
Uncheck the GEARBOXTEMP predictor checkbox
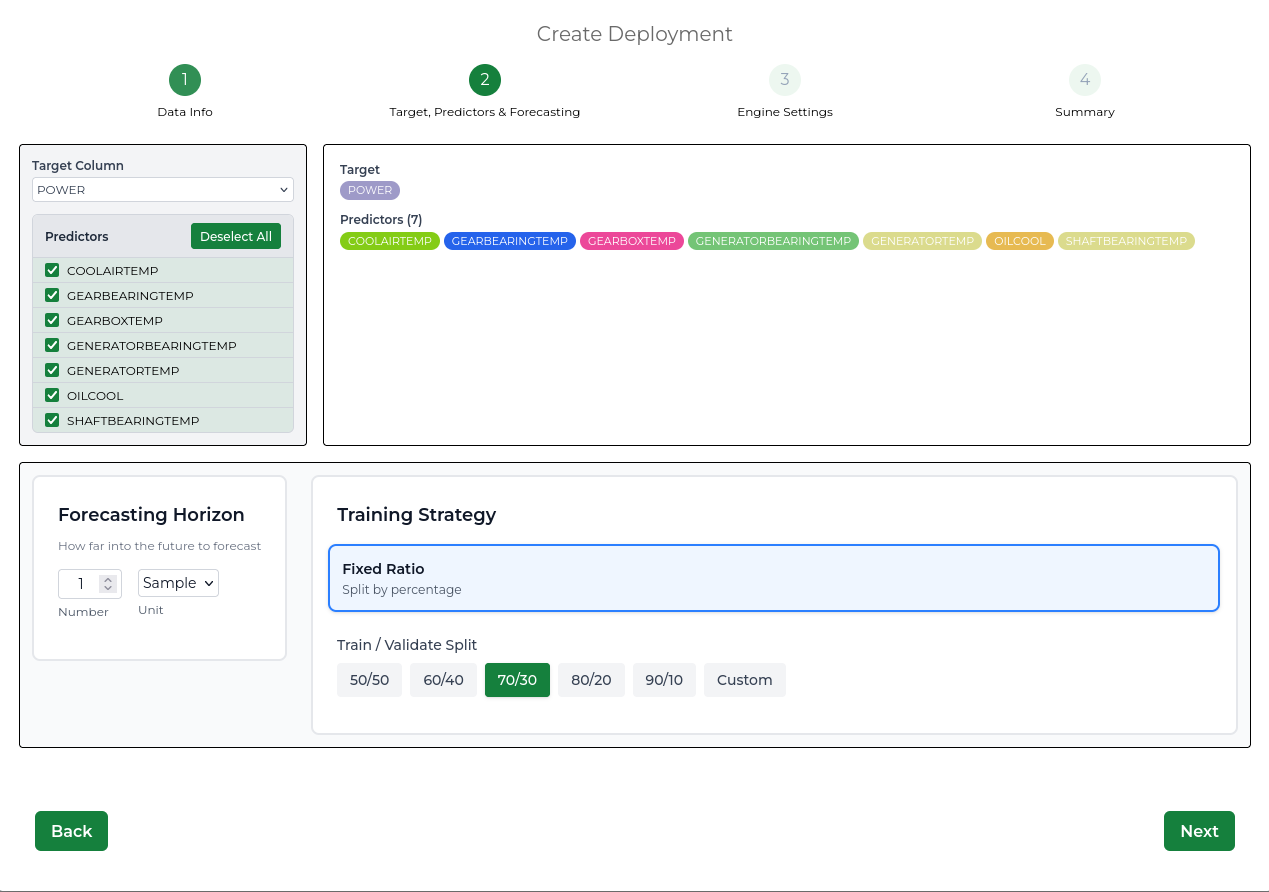click(x=52, y=320)
